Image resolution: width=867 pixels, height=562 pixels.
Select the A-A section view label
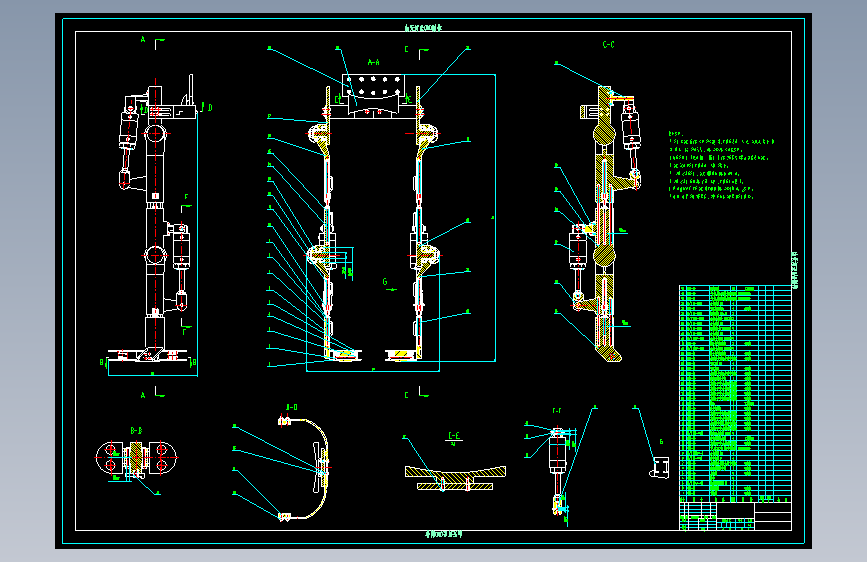(x=374, y=63)
